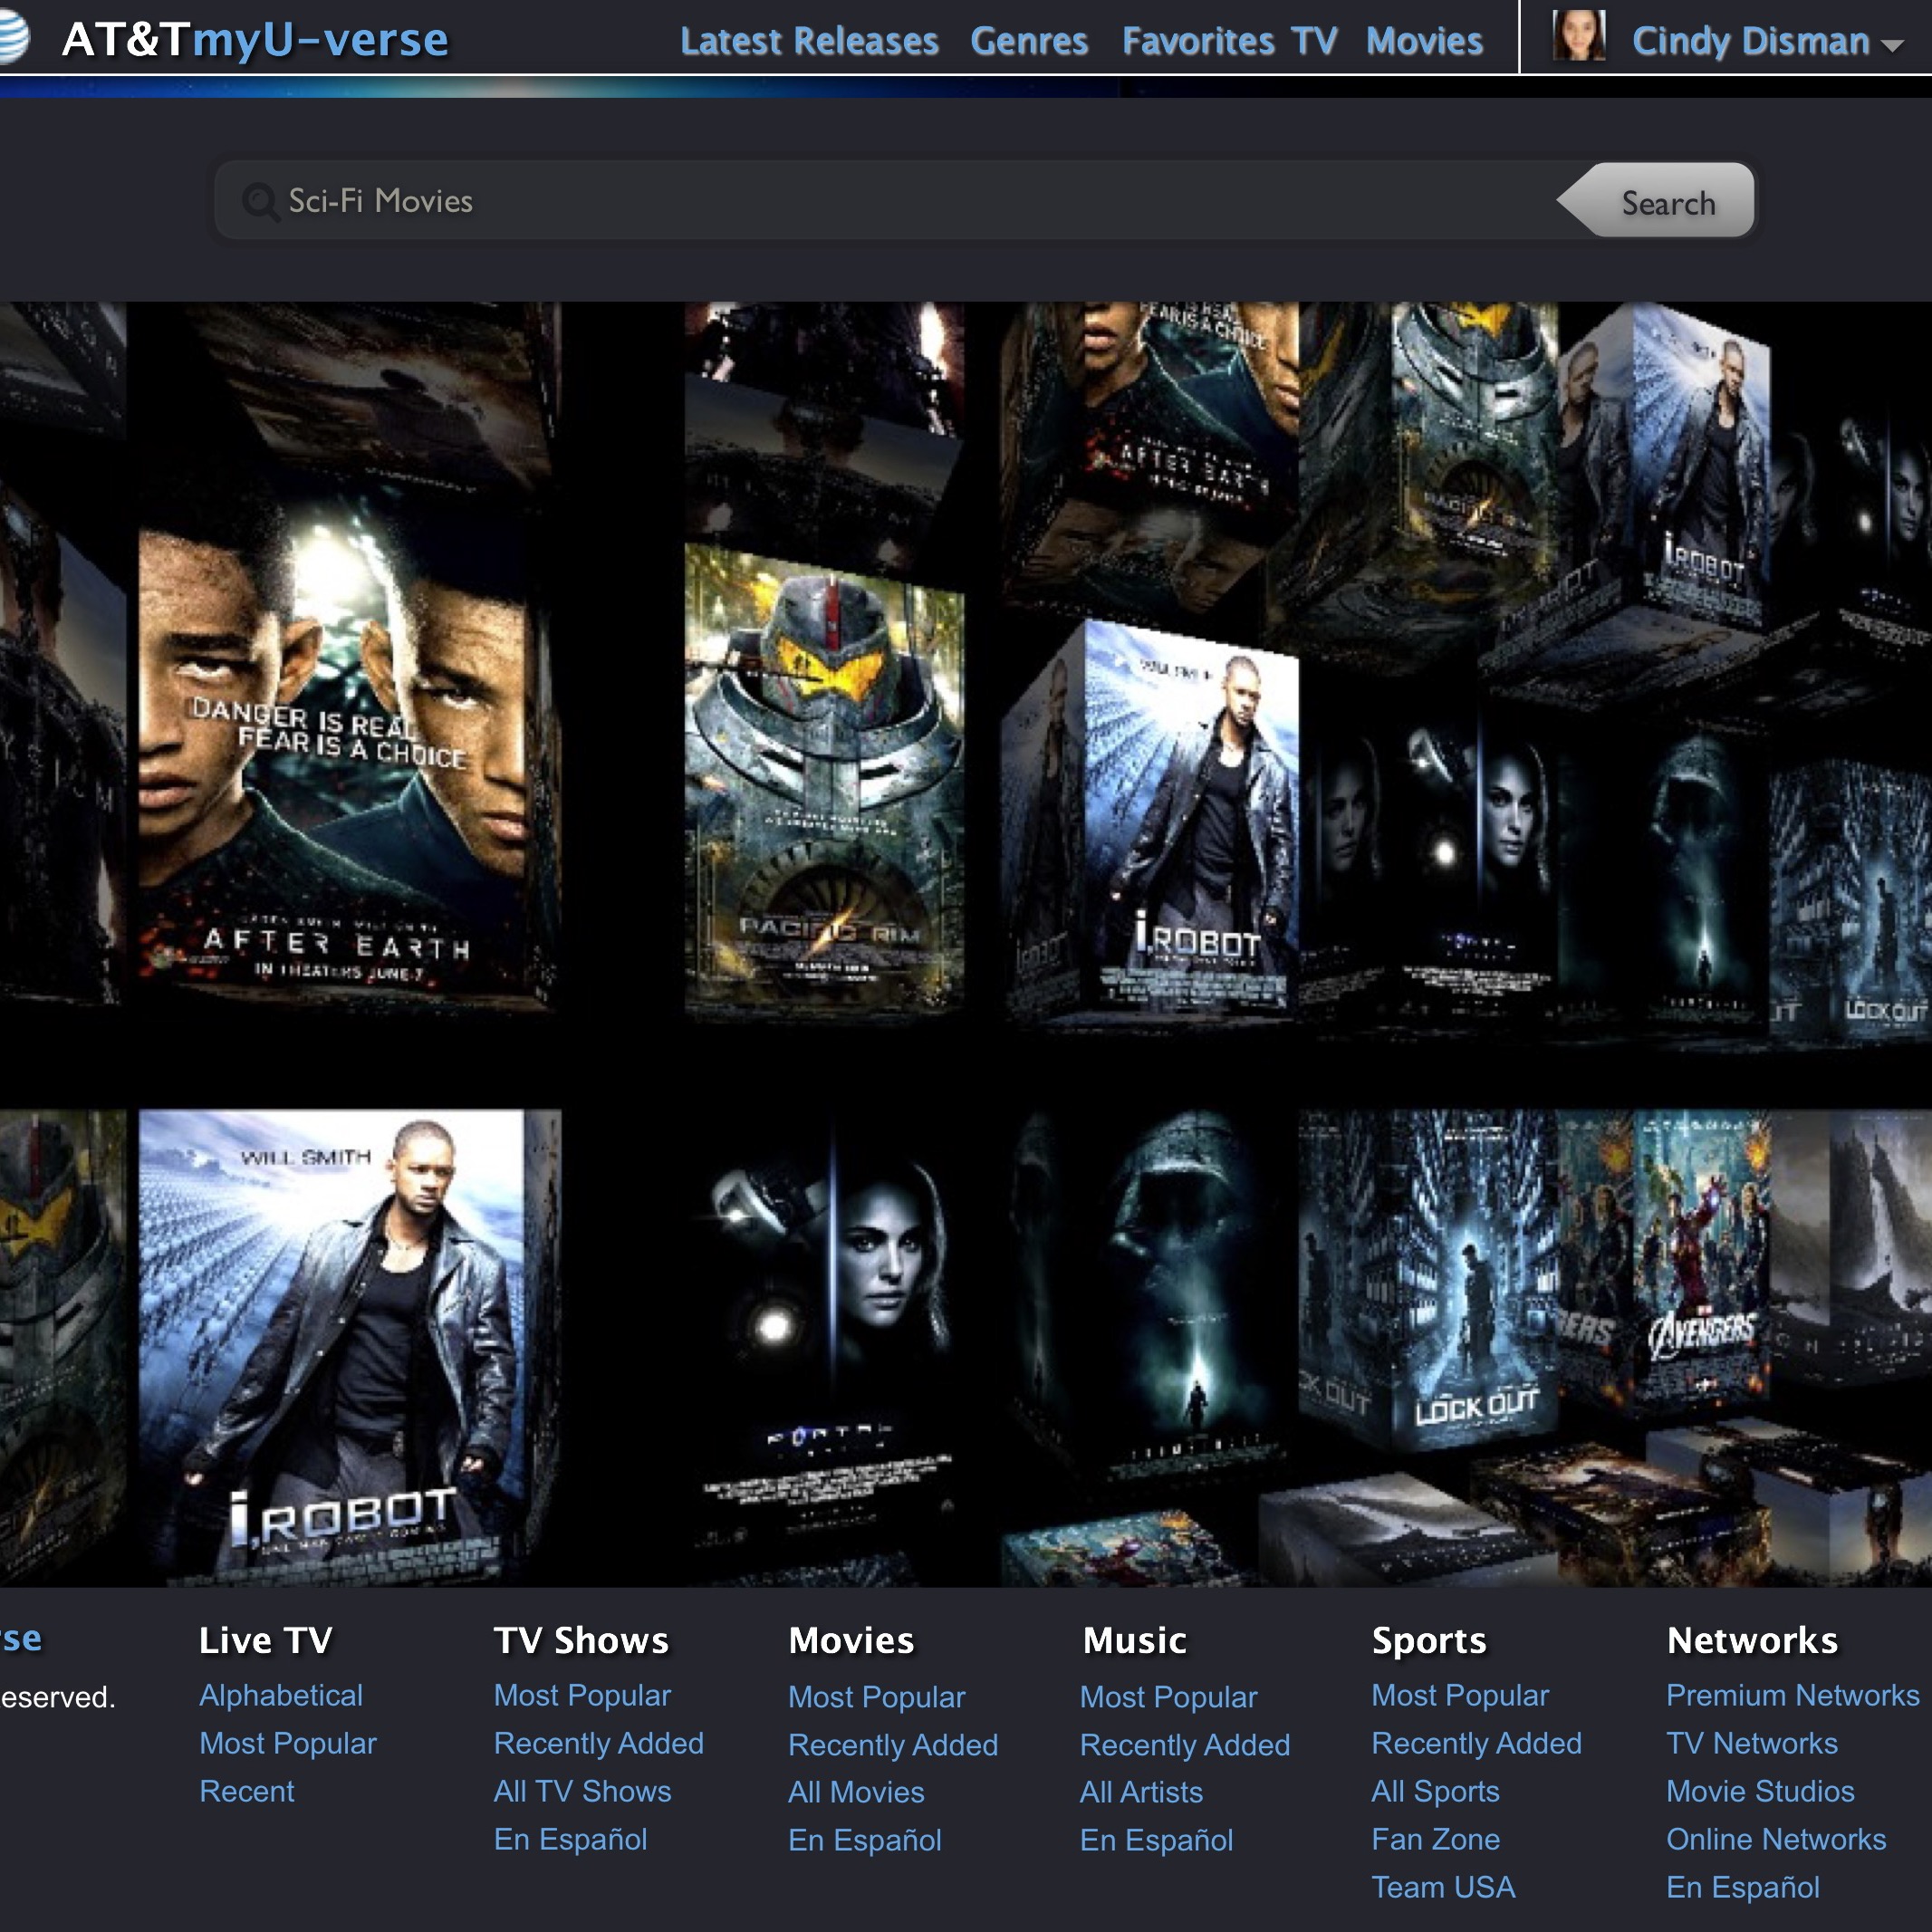1932x1932 pixels.
Task: Open Cindy Disman's profile picture
Action: coord(1579,36)
